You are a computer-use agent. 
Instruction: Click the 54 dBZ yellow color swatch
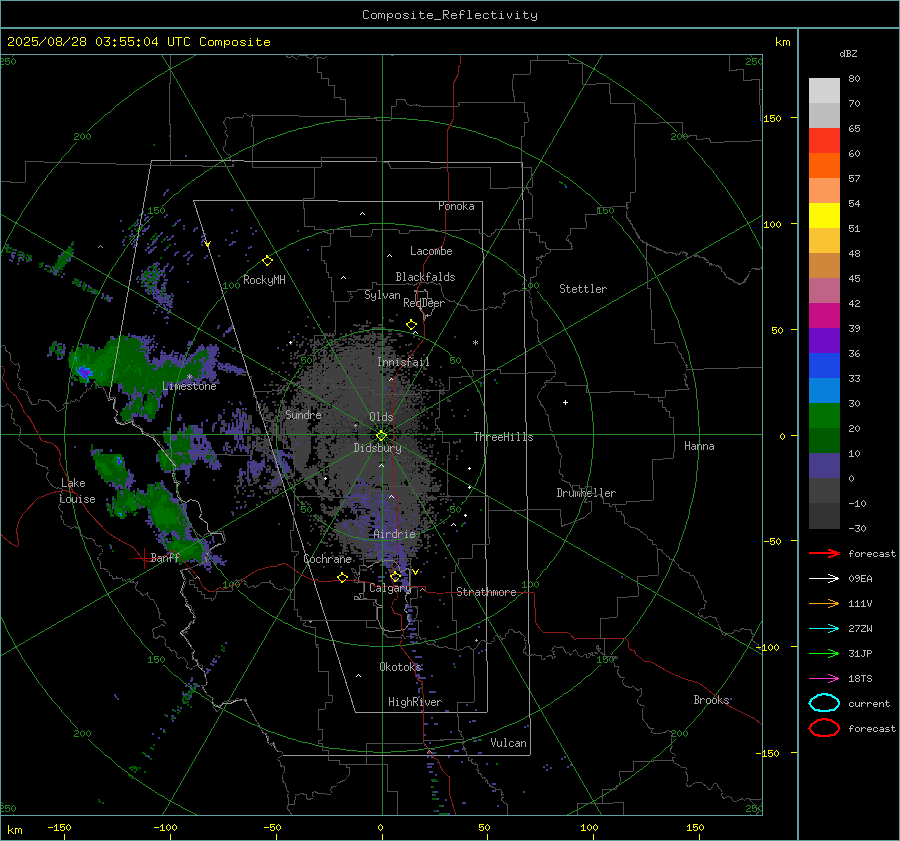click(x=824, y=215)
